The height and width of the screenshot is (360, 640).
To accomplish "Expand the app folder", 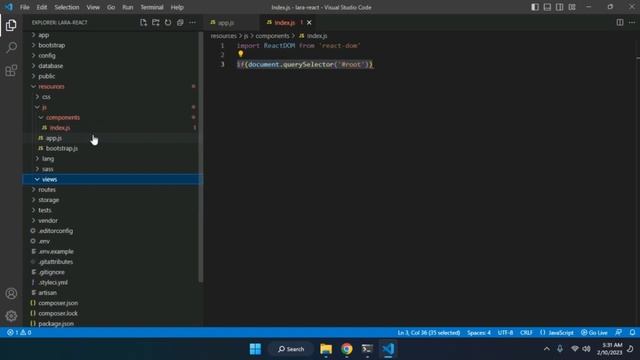I will [x=112, y=35].
